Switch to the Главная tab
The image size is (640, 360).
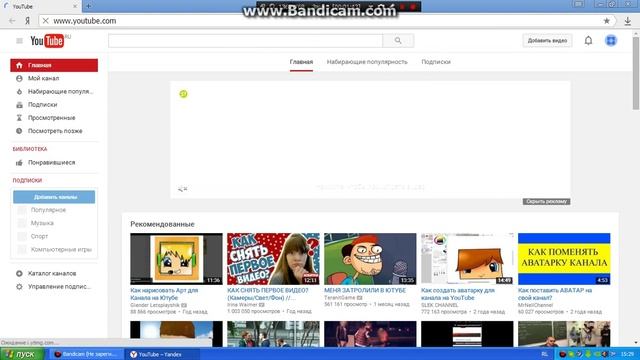[x=301, y=62]
